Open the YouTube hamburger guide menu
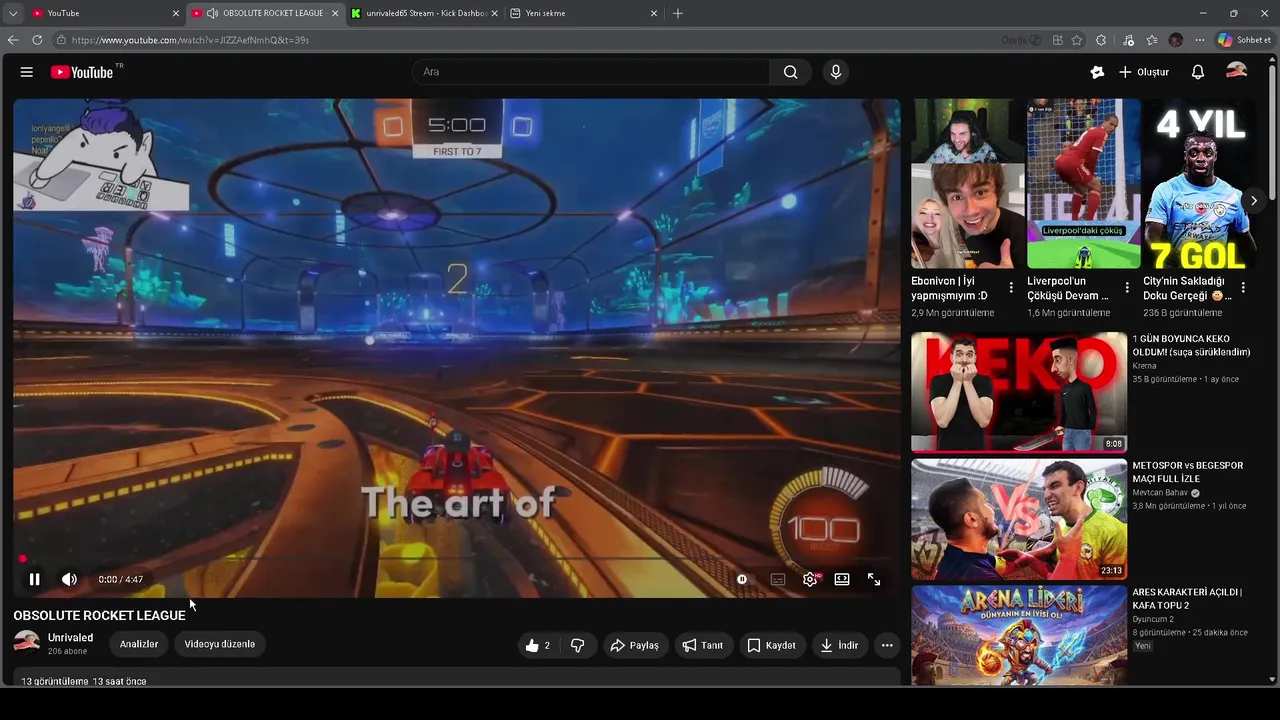1280x720 pixels. [x=27, y=72]
